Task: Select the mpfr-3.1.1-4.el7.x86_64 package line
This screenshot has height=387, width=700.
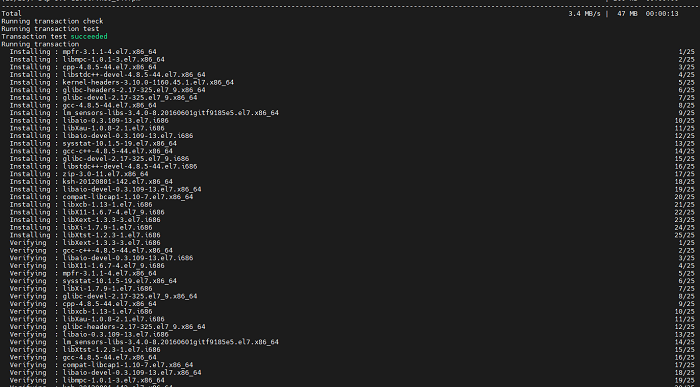Action: point(83,52)
